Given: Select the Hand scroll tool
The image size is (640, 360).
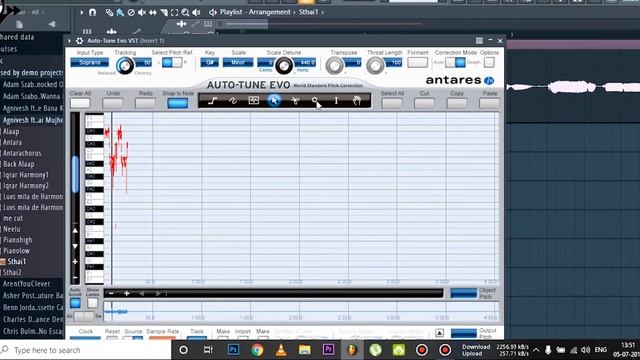Looking at the screenshot, I should 357,100.
